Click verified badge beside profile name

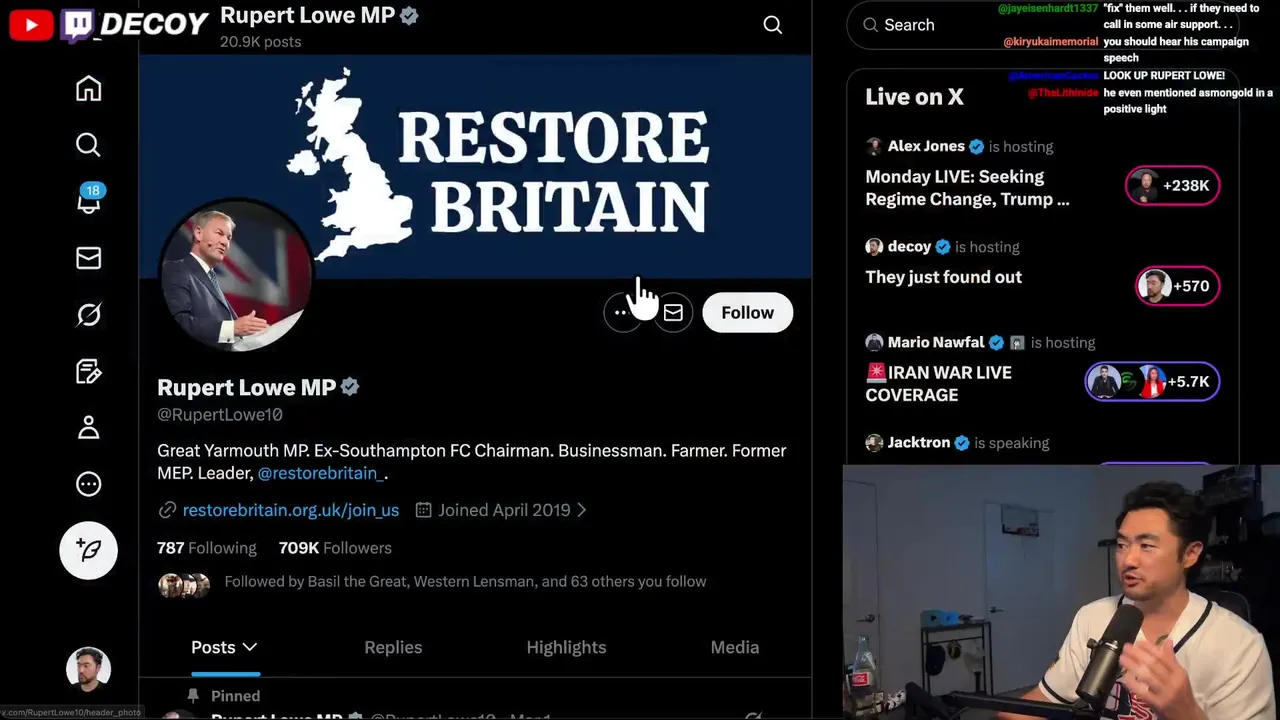pos(350,387)
